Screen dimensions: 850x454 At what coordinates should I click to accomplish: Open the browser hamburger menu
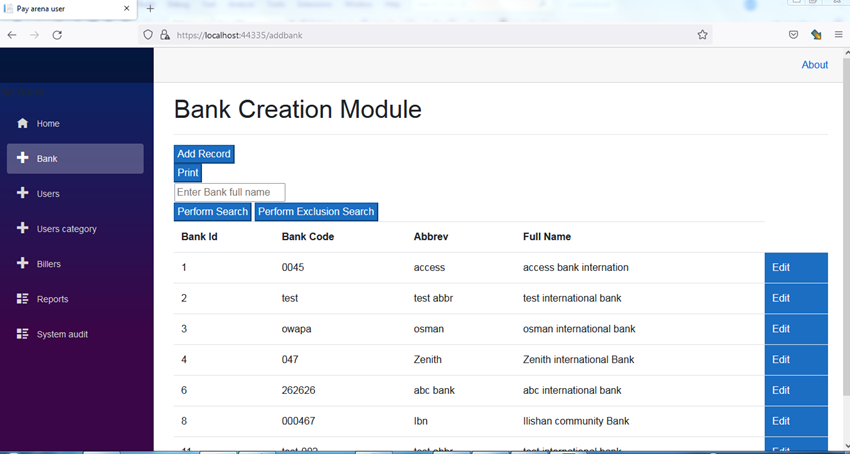tap(839, 35)
